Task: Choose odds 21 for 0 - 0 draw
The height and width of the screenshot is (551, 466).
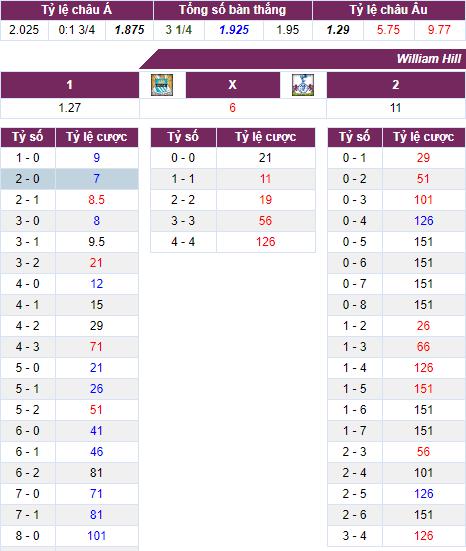Action: (265, 158)
